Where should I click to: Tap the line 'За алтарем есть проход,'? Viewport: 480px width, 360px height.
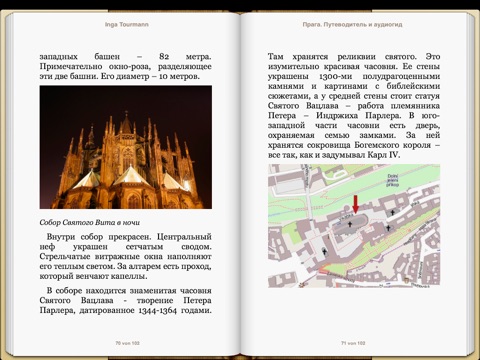pos(165,266)
